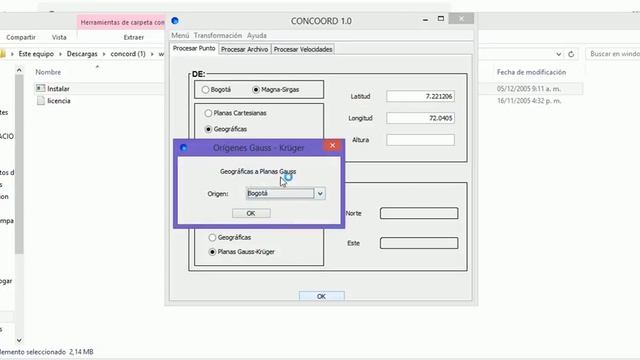Click the Instalar modification date 05/12/2005
The width and height of the screenshot is (640, 360).
(528, 89)
